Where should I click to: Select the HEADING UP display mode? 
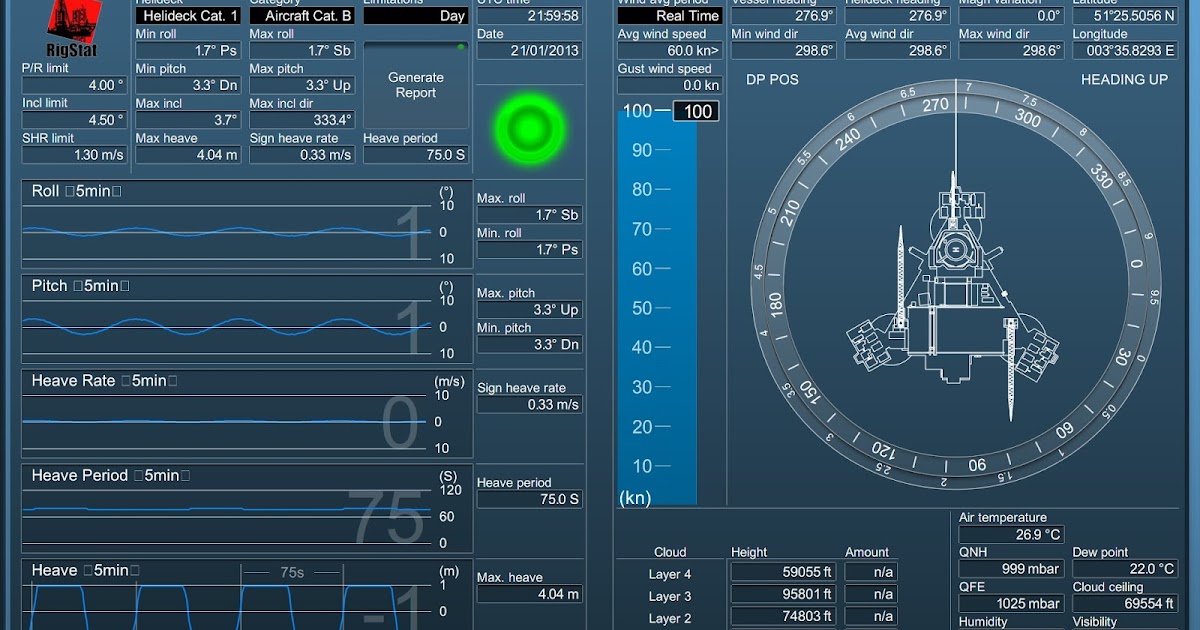click(1122, 80)
